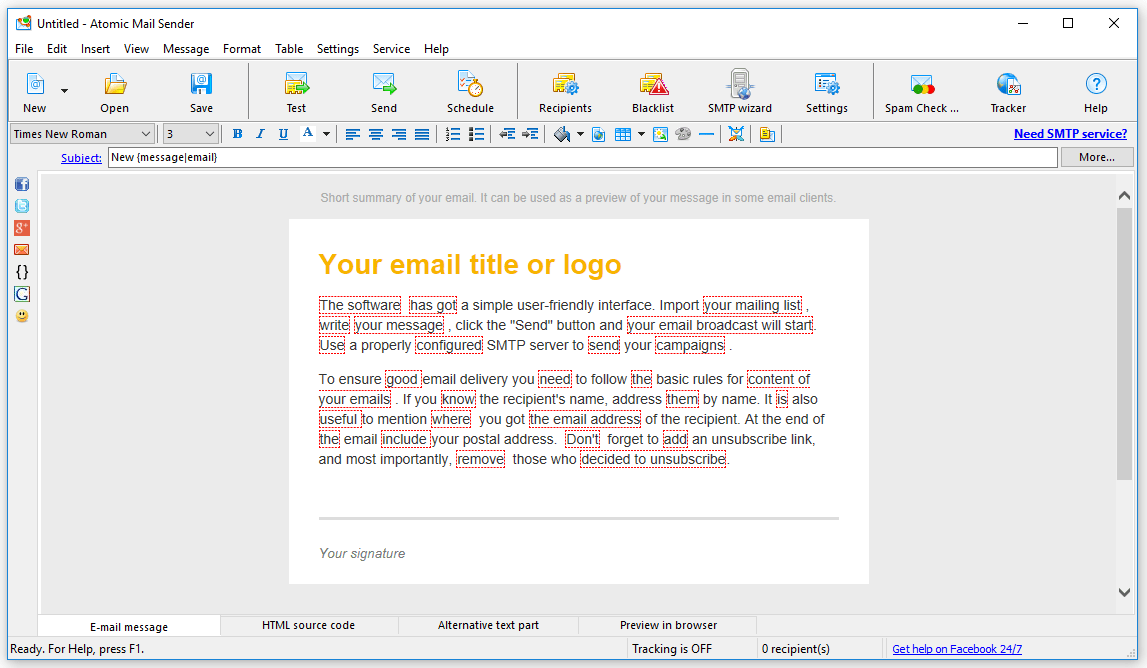The height and width of the screenshot is (668, 1147).
Task: Click the Open folder icon
Action: tap(114, 84)
